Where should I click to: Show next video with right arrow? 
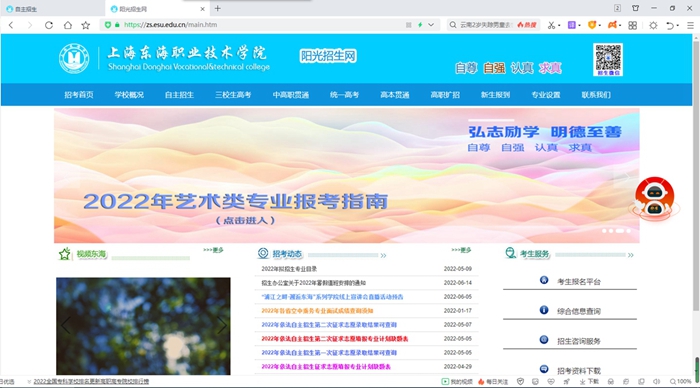point(222,325)
